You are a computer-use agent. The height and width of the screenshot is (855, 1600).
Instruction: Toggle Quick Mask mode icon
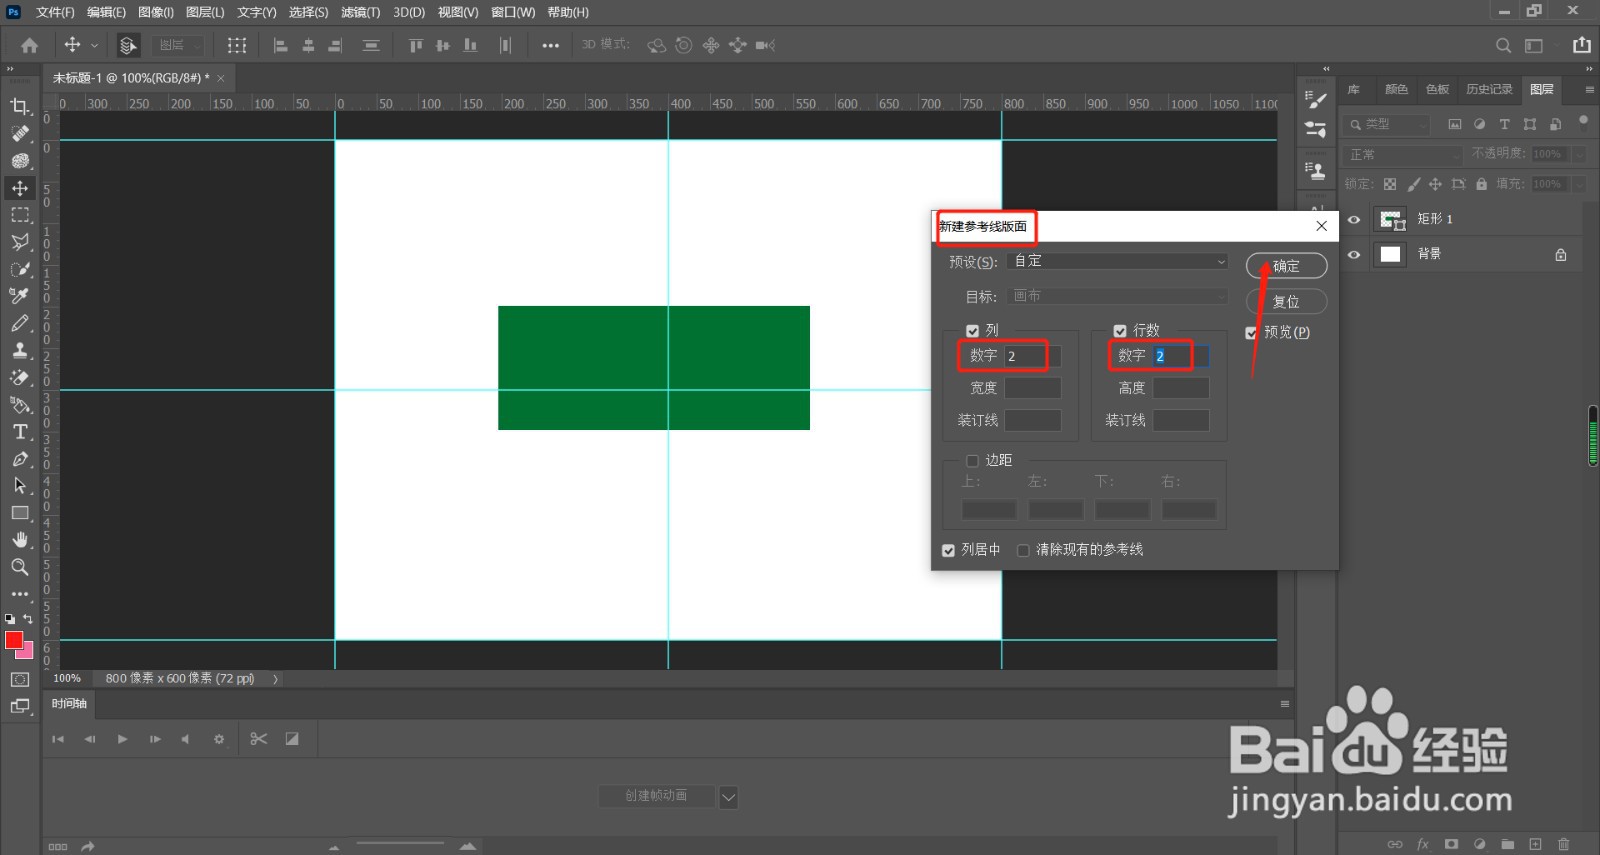pyautogui.click(x=19, y=679)
